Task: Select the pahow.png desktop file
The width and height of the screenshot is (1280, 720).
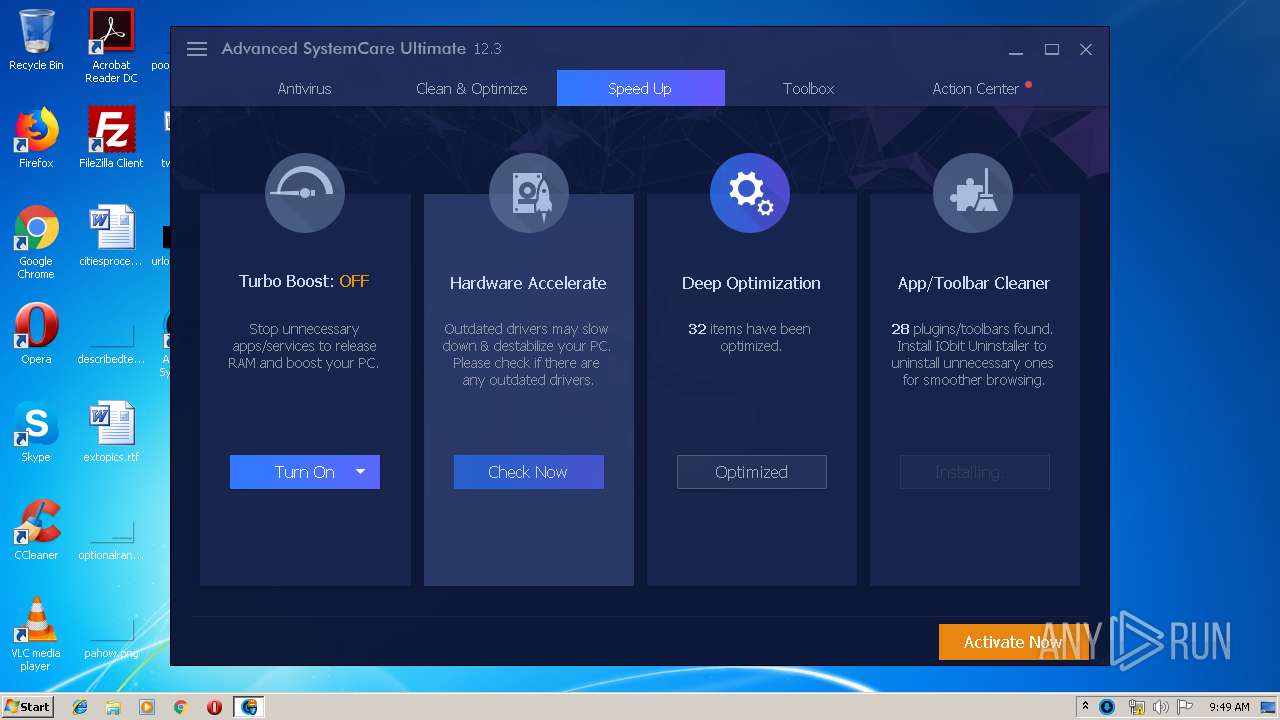Action: pos(111,637)
